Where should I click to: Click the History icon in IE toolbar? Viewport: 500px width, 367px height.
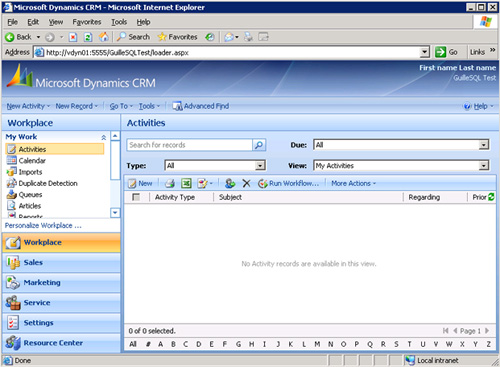point(210,37)
